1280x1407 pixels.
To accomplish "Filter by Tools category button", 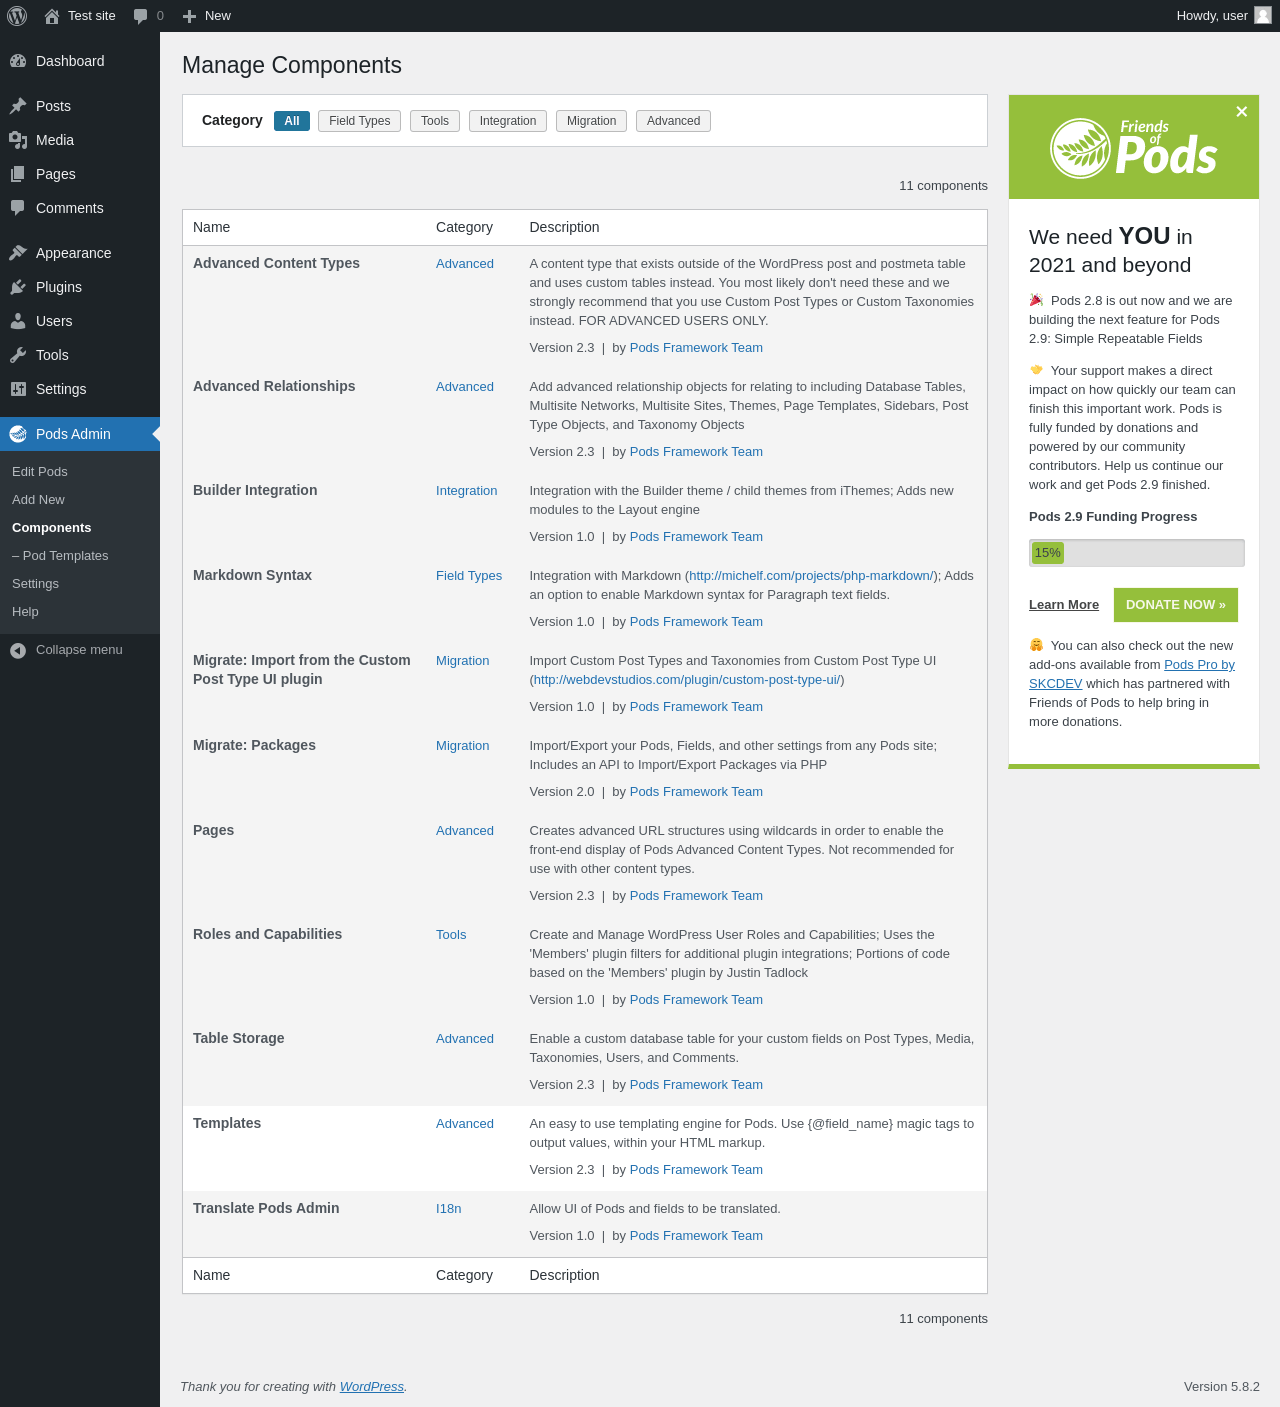I will coord(435,121).
